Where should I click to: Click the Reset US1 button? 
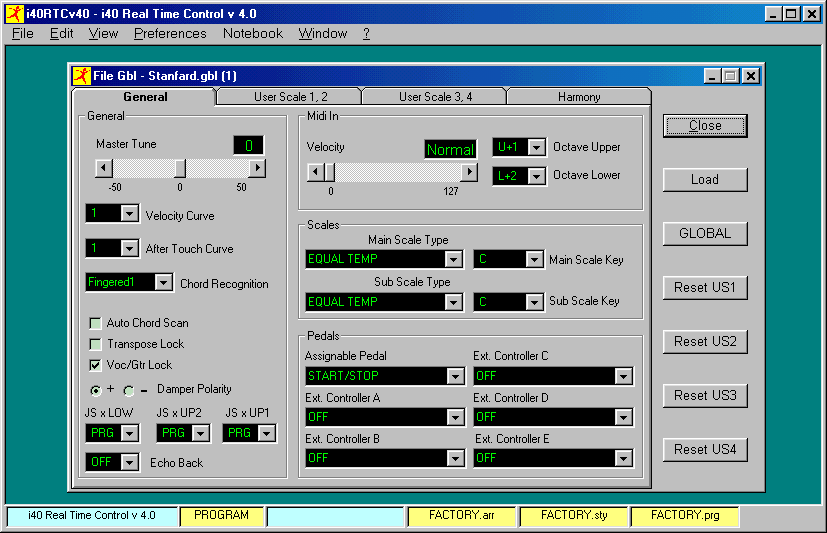704,288
